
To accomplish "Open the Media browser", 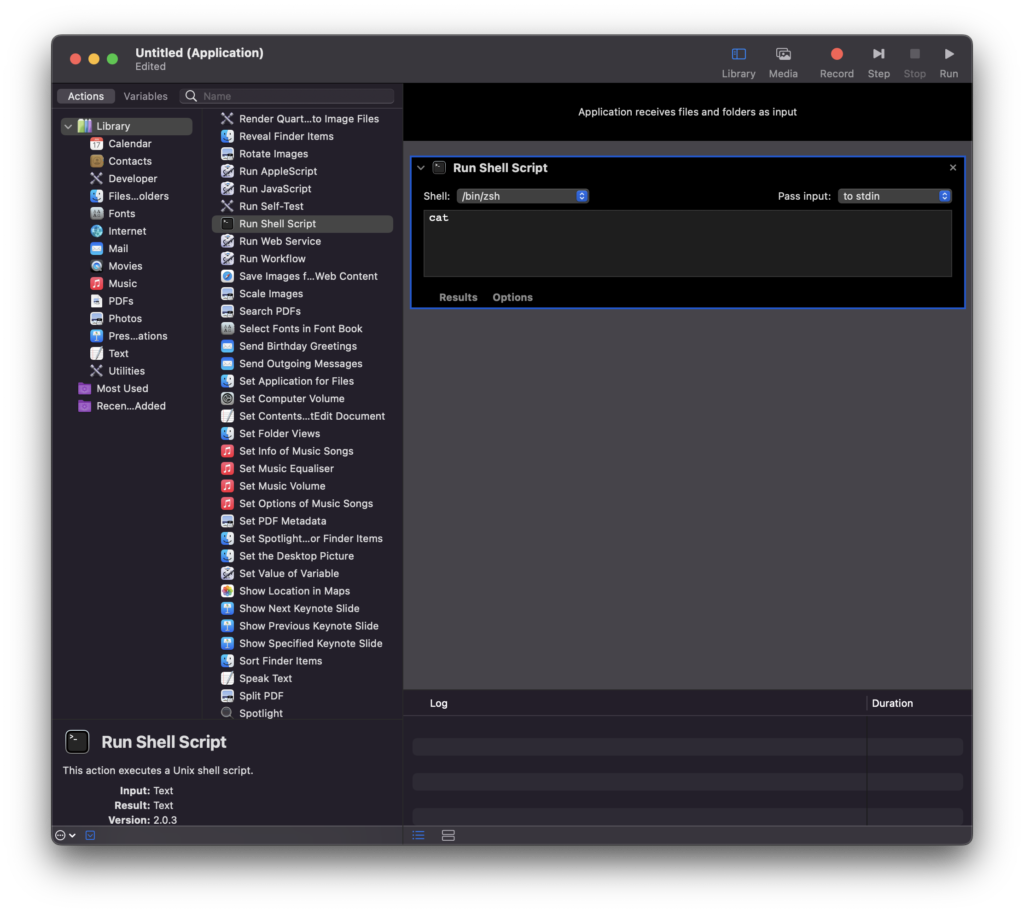I will pyautogui.click(x=782, y=62).
